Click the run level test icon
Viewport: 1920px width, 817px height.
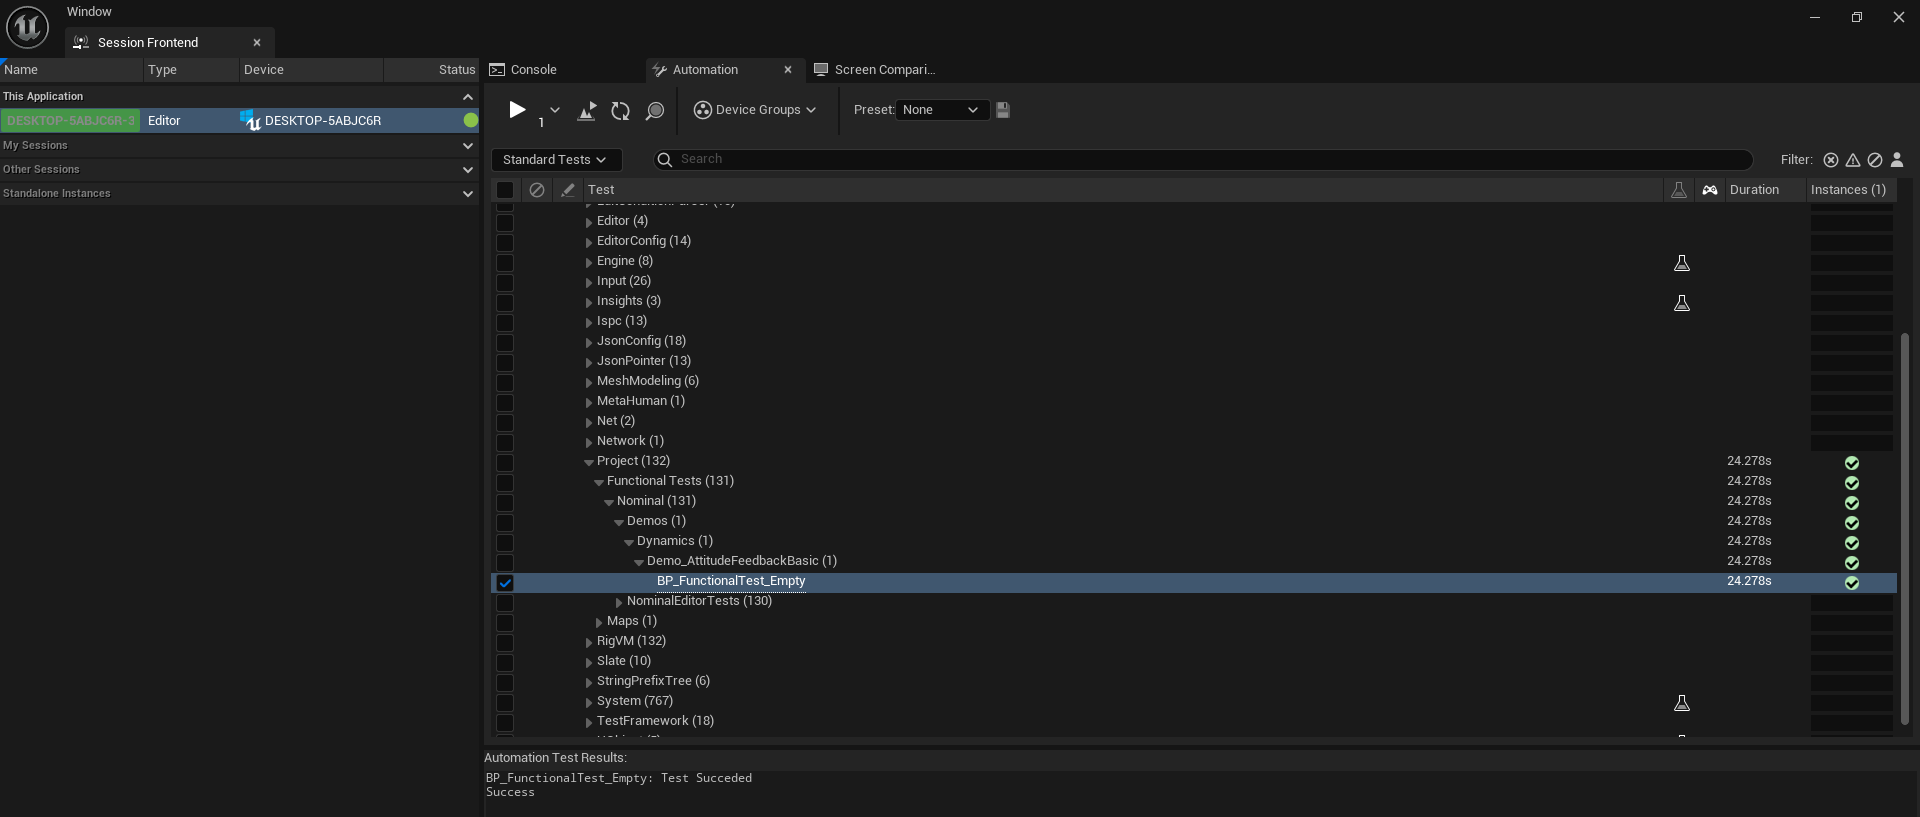click(x=587, y=110)
